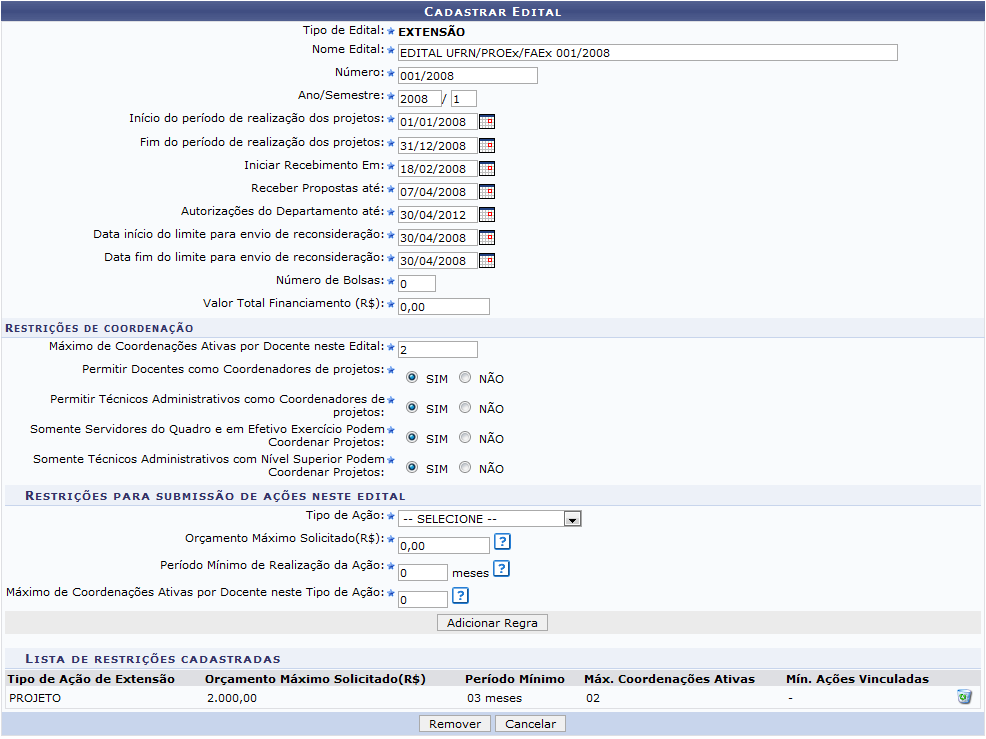Select NÃO for Permitir Técnicos Administrativos como Coordenadores
This screenshot has height=739, width=986.
465,408
